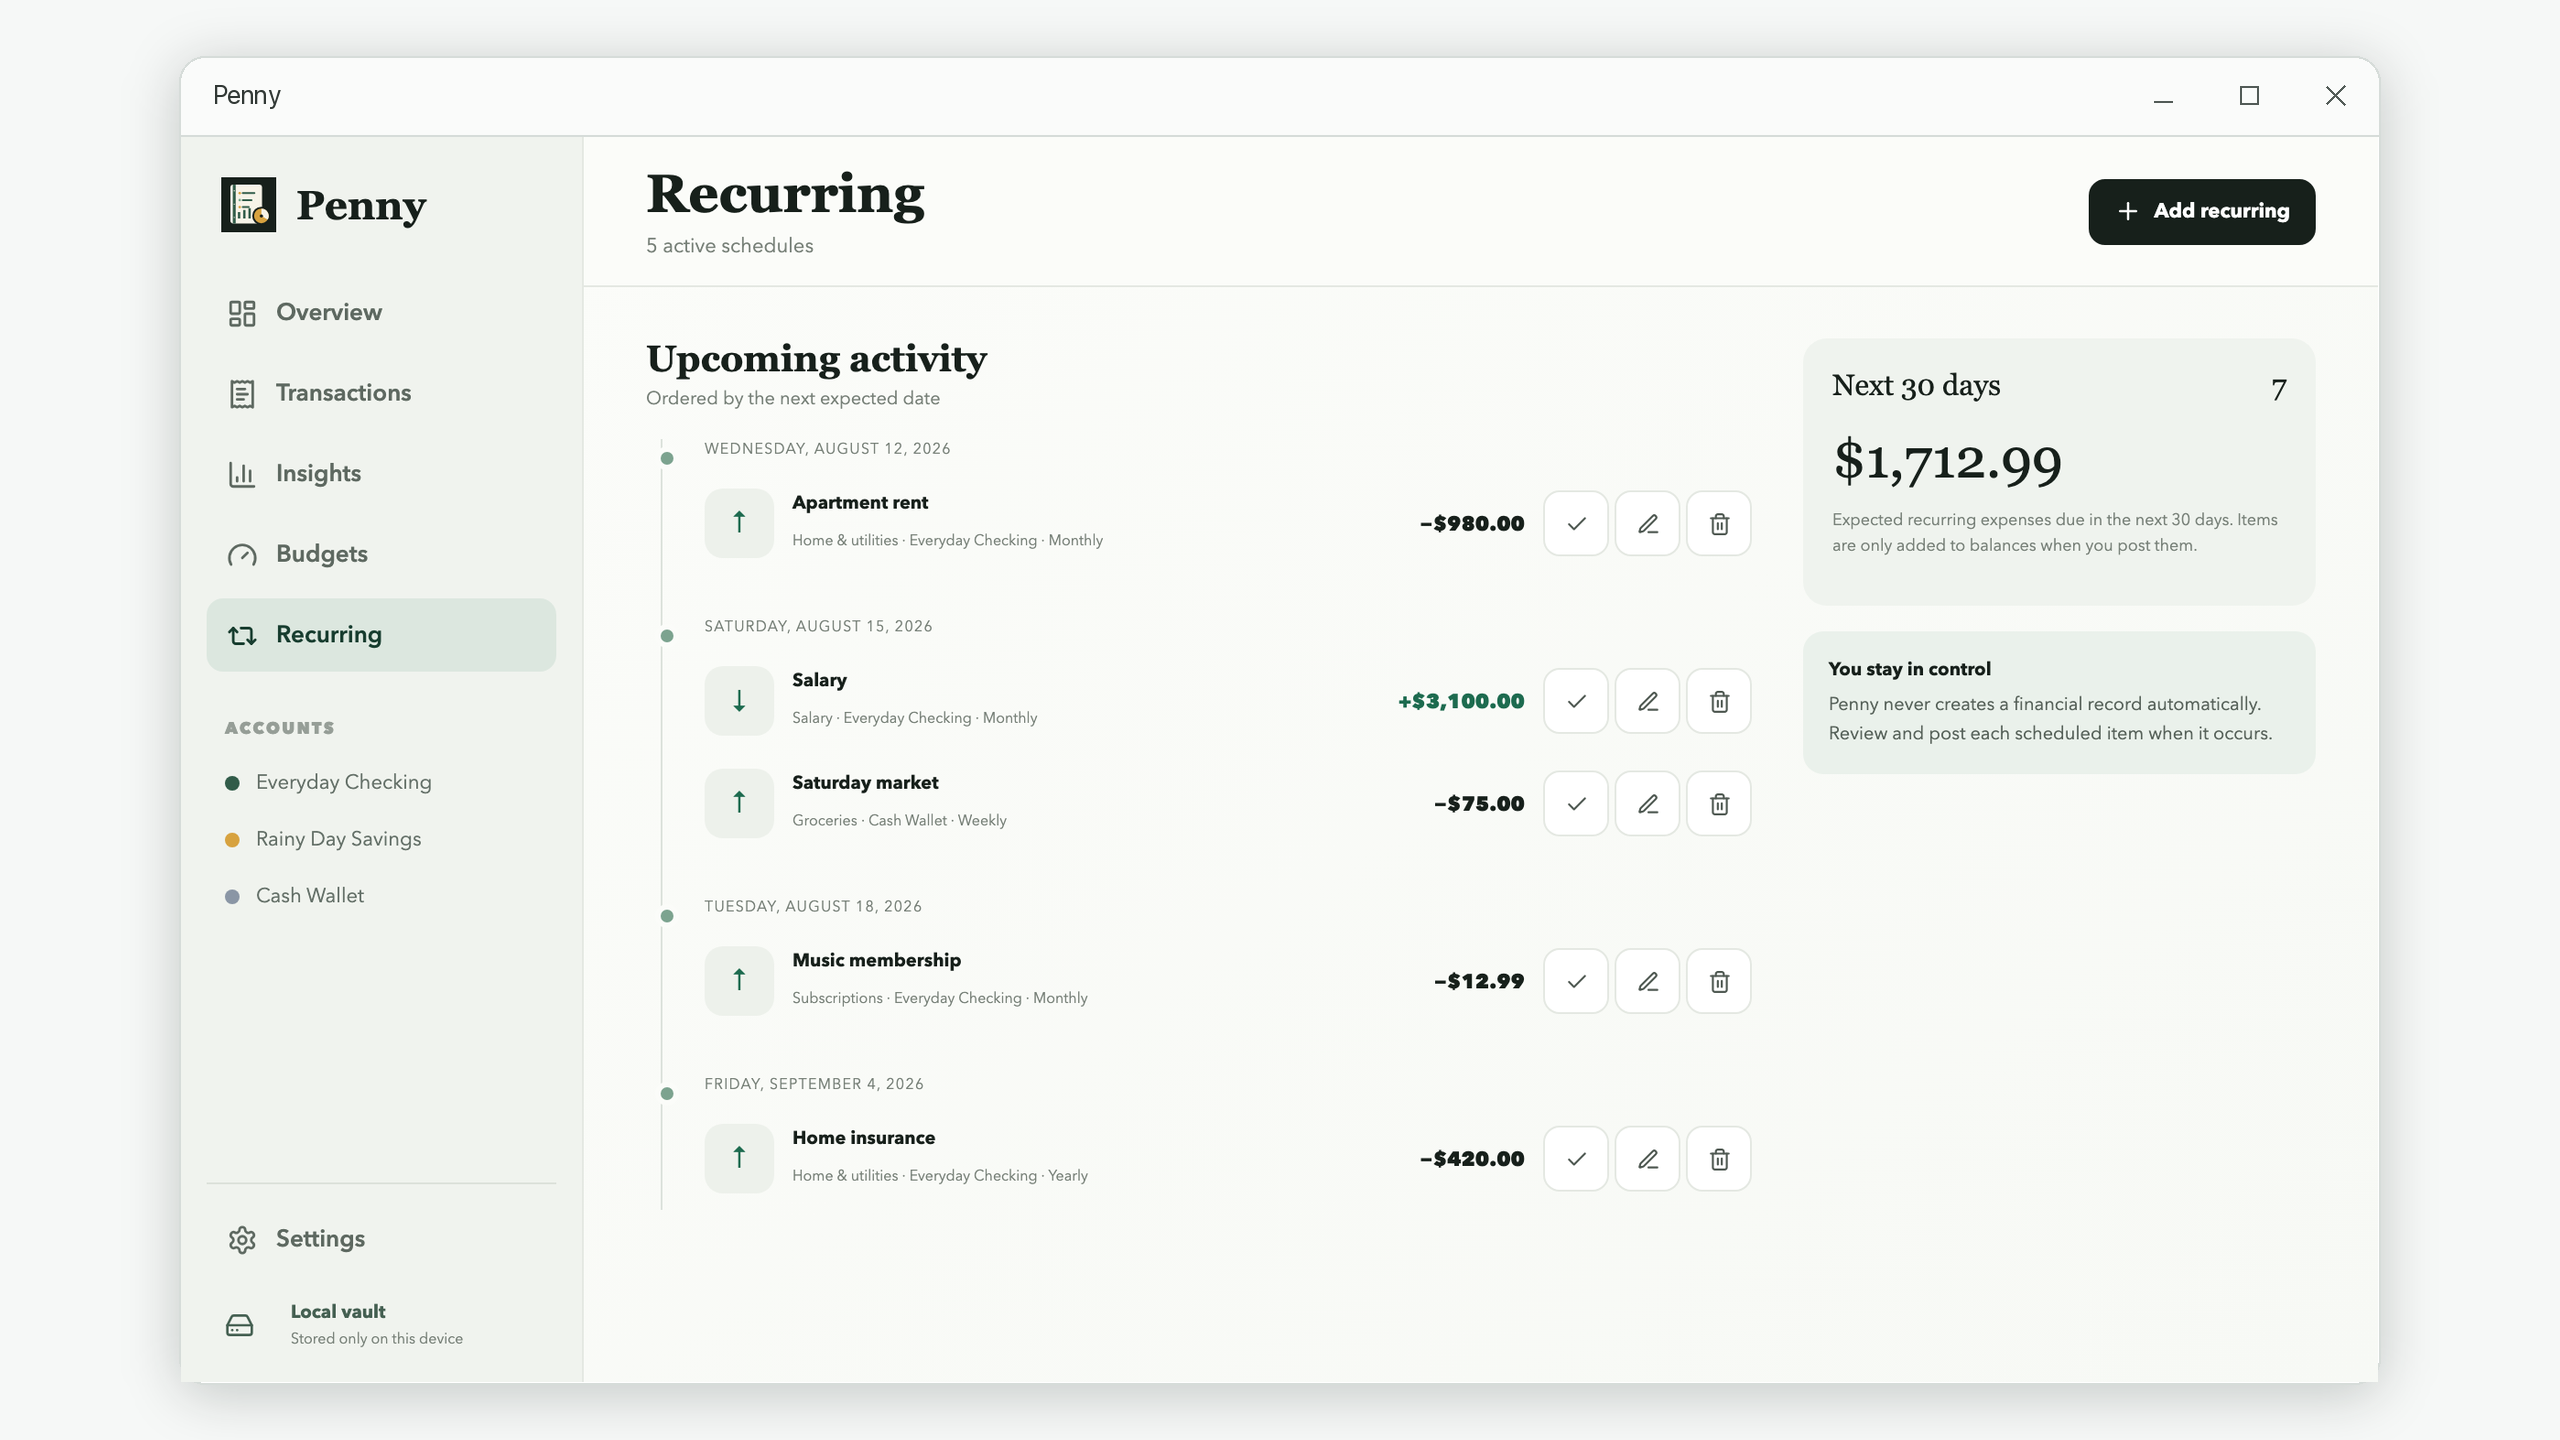Screen dimensions: 2560x1440
Task: Click the $1,712.99 next 30 days total
Action: tap(1947, 462)
